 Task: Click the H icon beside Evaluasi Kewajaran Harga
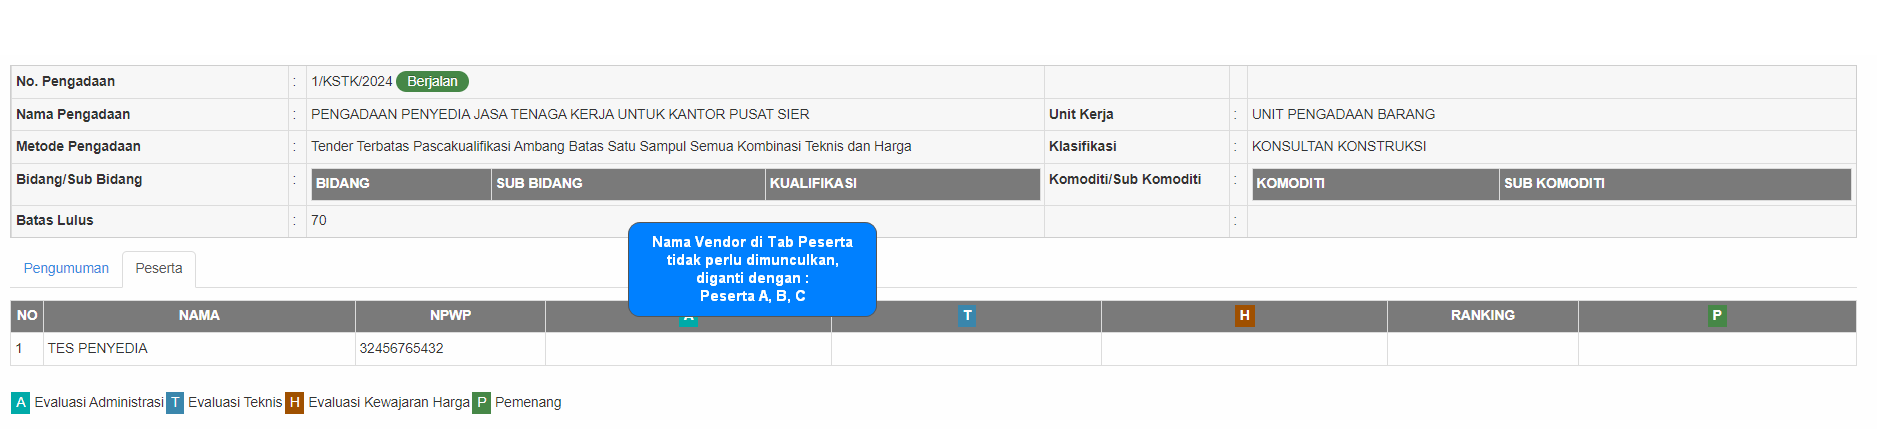tap(294, 403)
